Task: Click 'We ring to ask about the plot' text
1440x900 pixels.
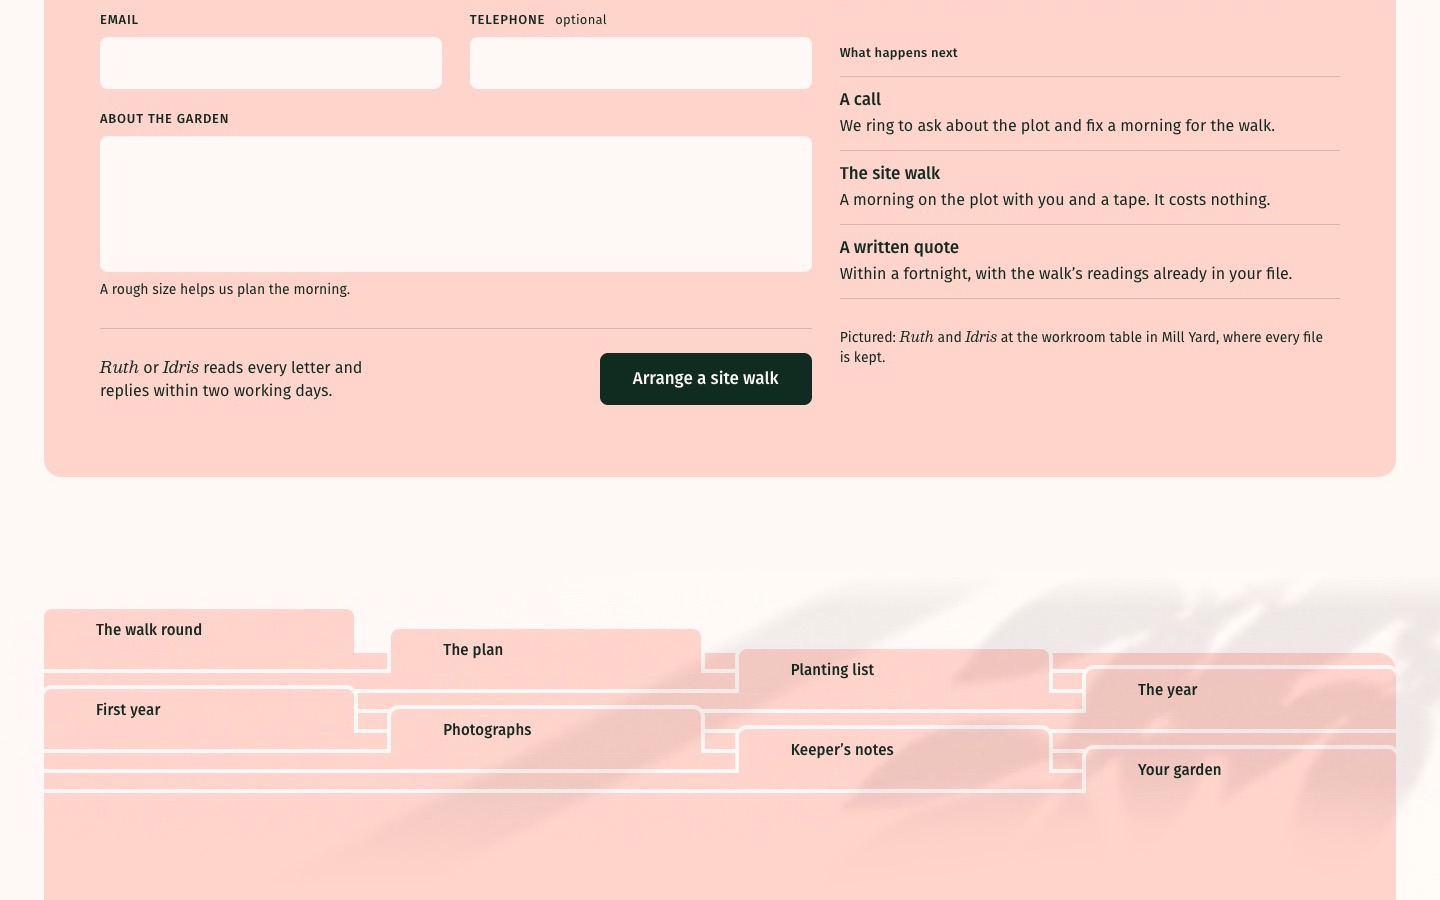Action: (1057, 125)
